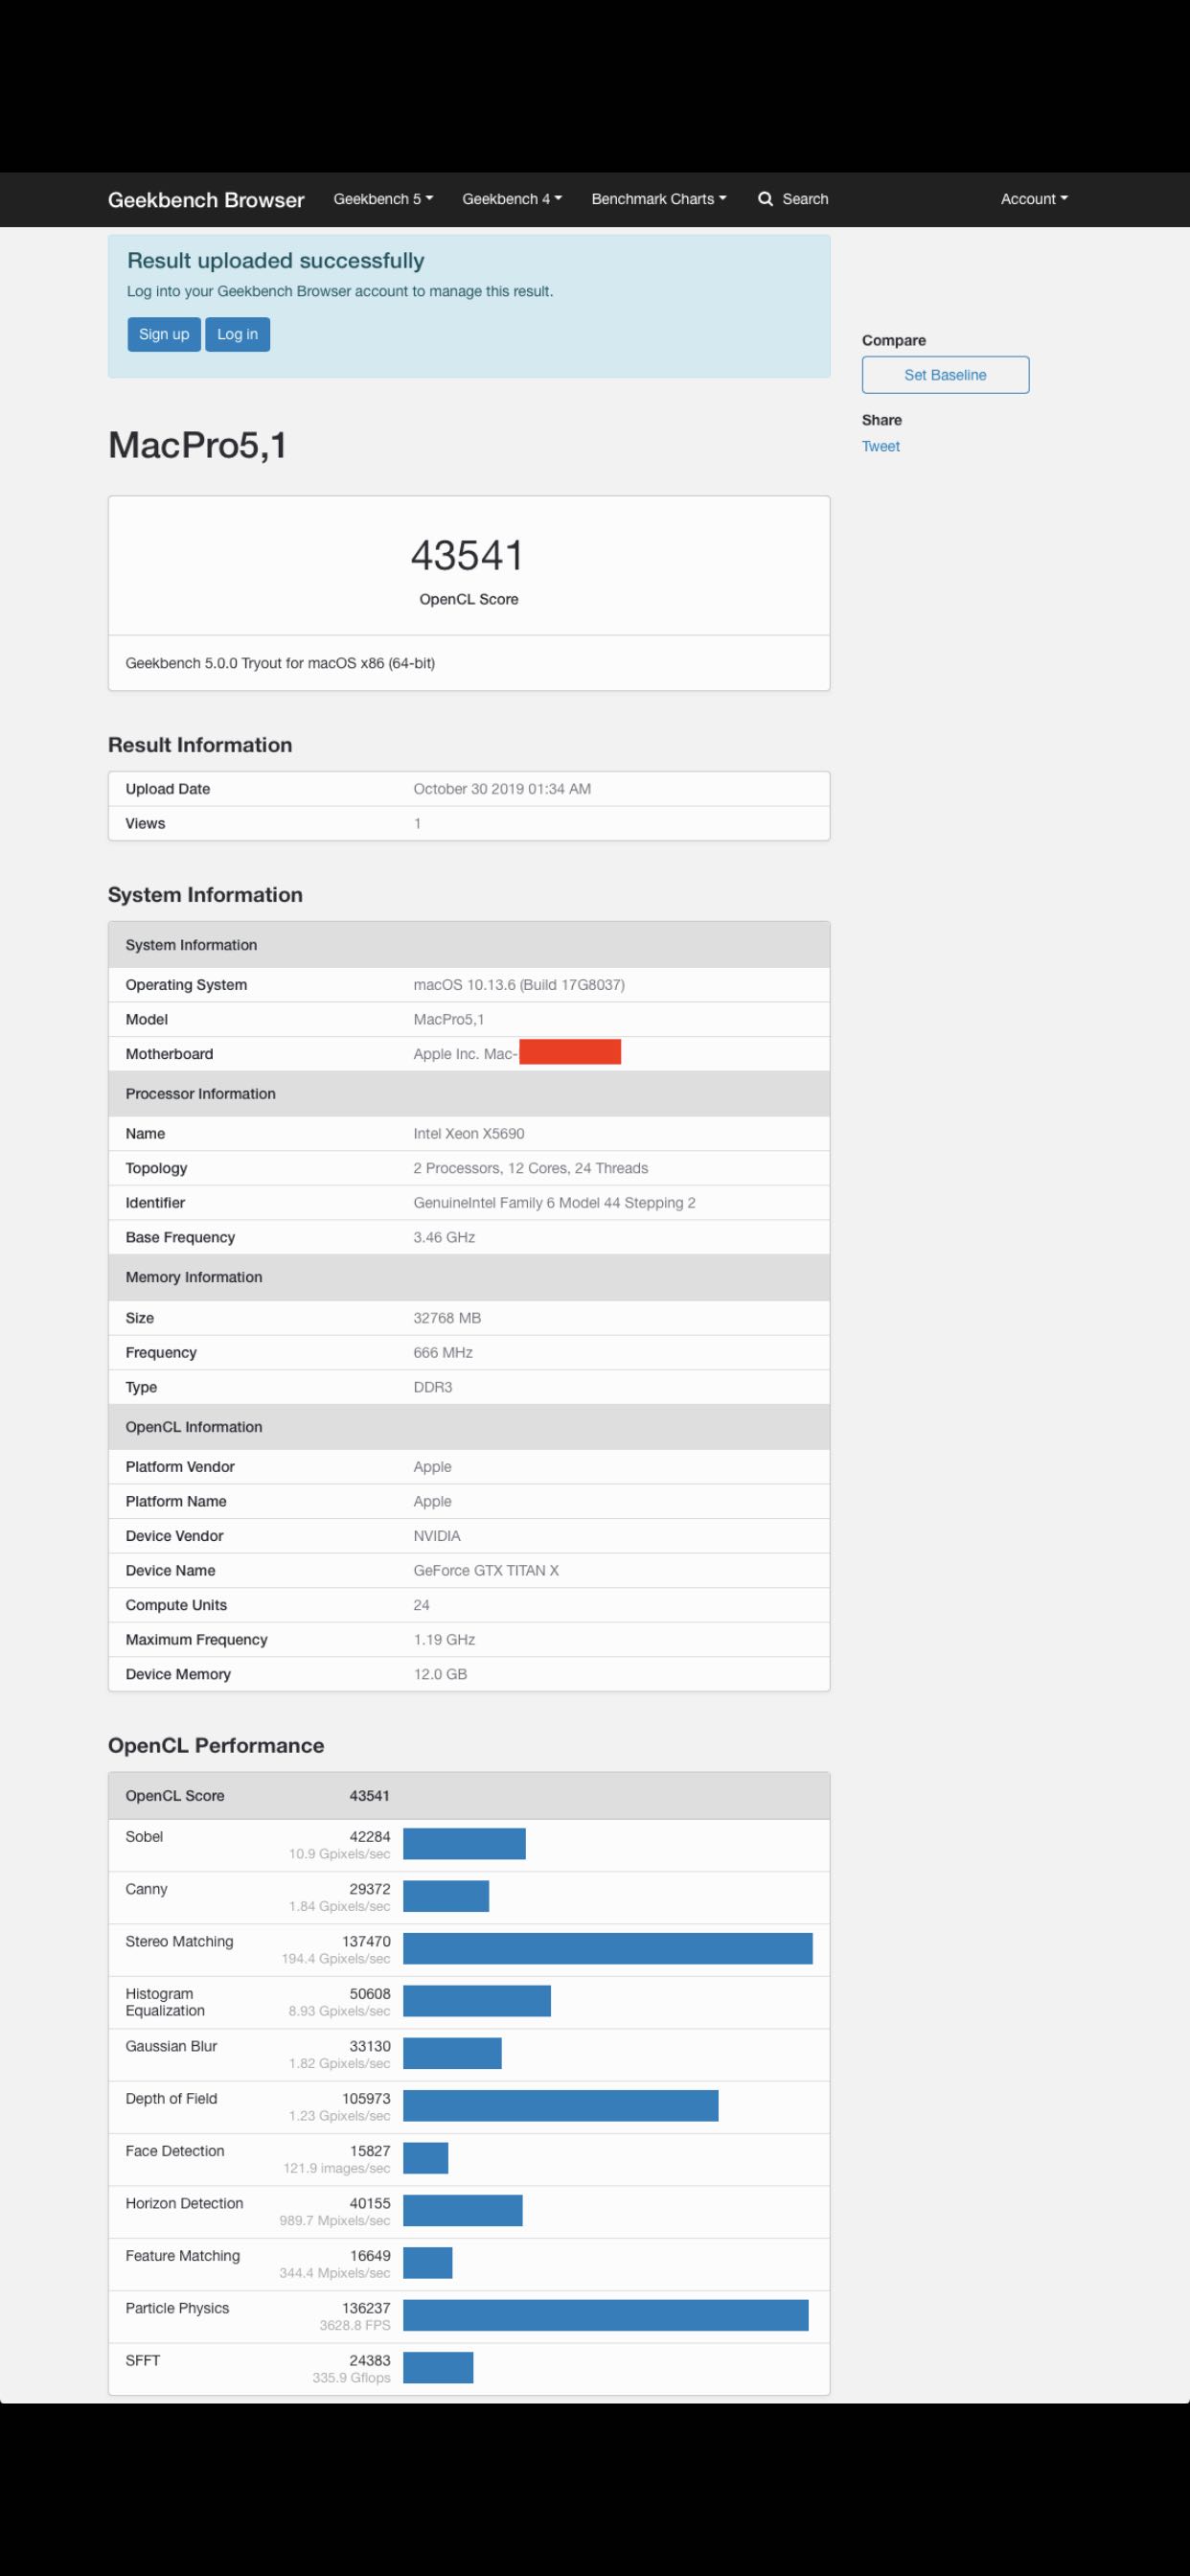Expand the Geekbench 4 dropdown
The height and width of the screenshot is (2576, 1190).
click(512, 199)
